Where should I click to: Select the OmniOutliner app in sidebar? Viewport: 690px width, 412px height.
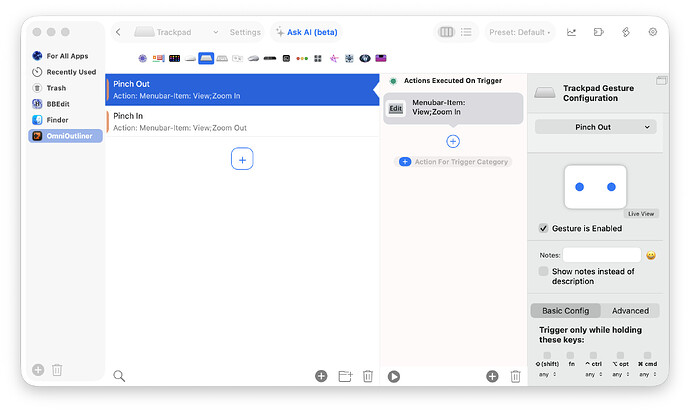[x=66, y=136]
